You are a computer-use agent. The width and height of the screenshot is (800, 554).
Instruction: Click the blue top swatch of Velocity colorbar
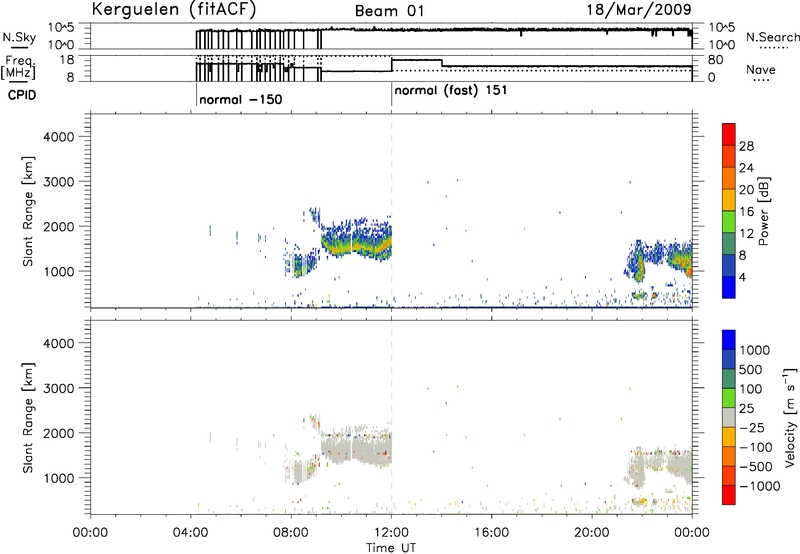click(x=729, y=340)
